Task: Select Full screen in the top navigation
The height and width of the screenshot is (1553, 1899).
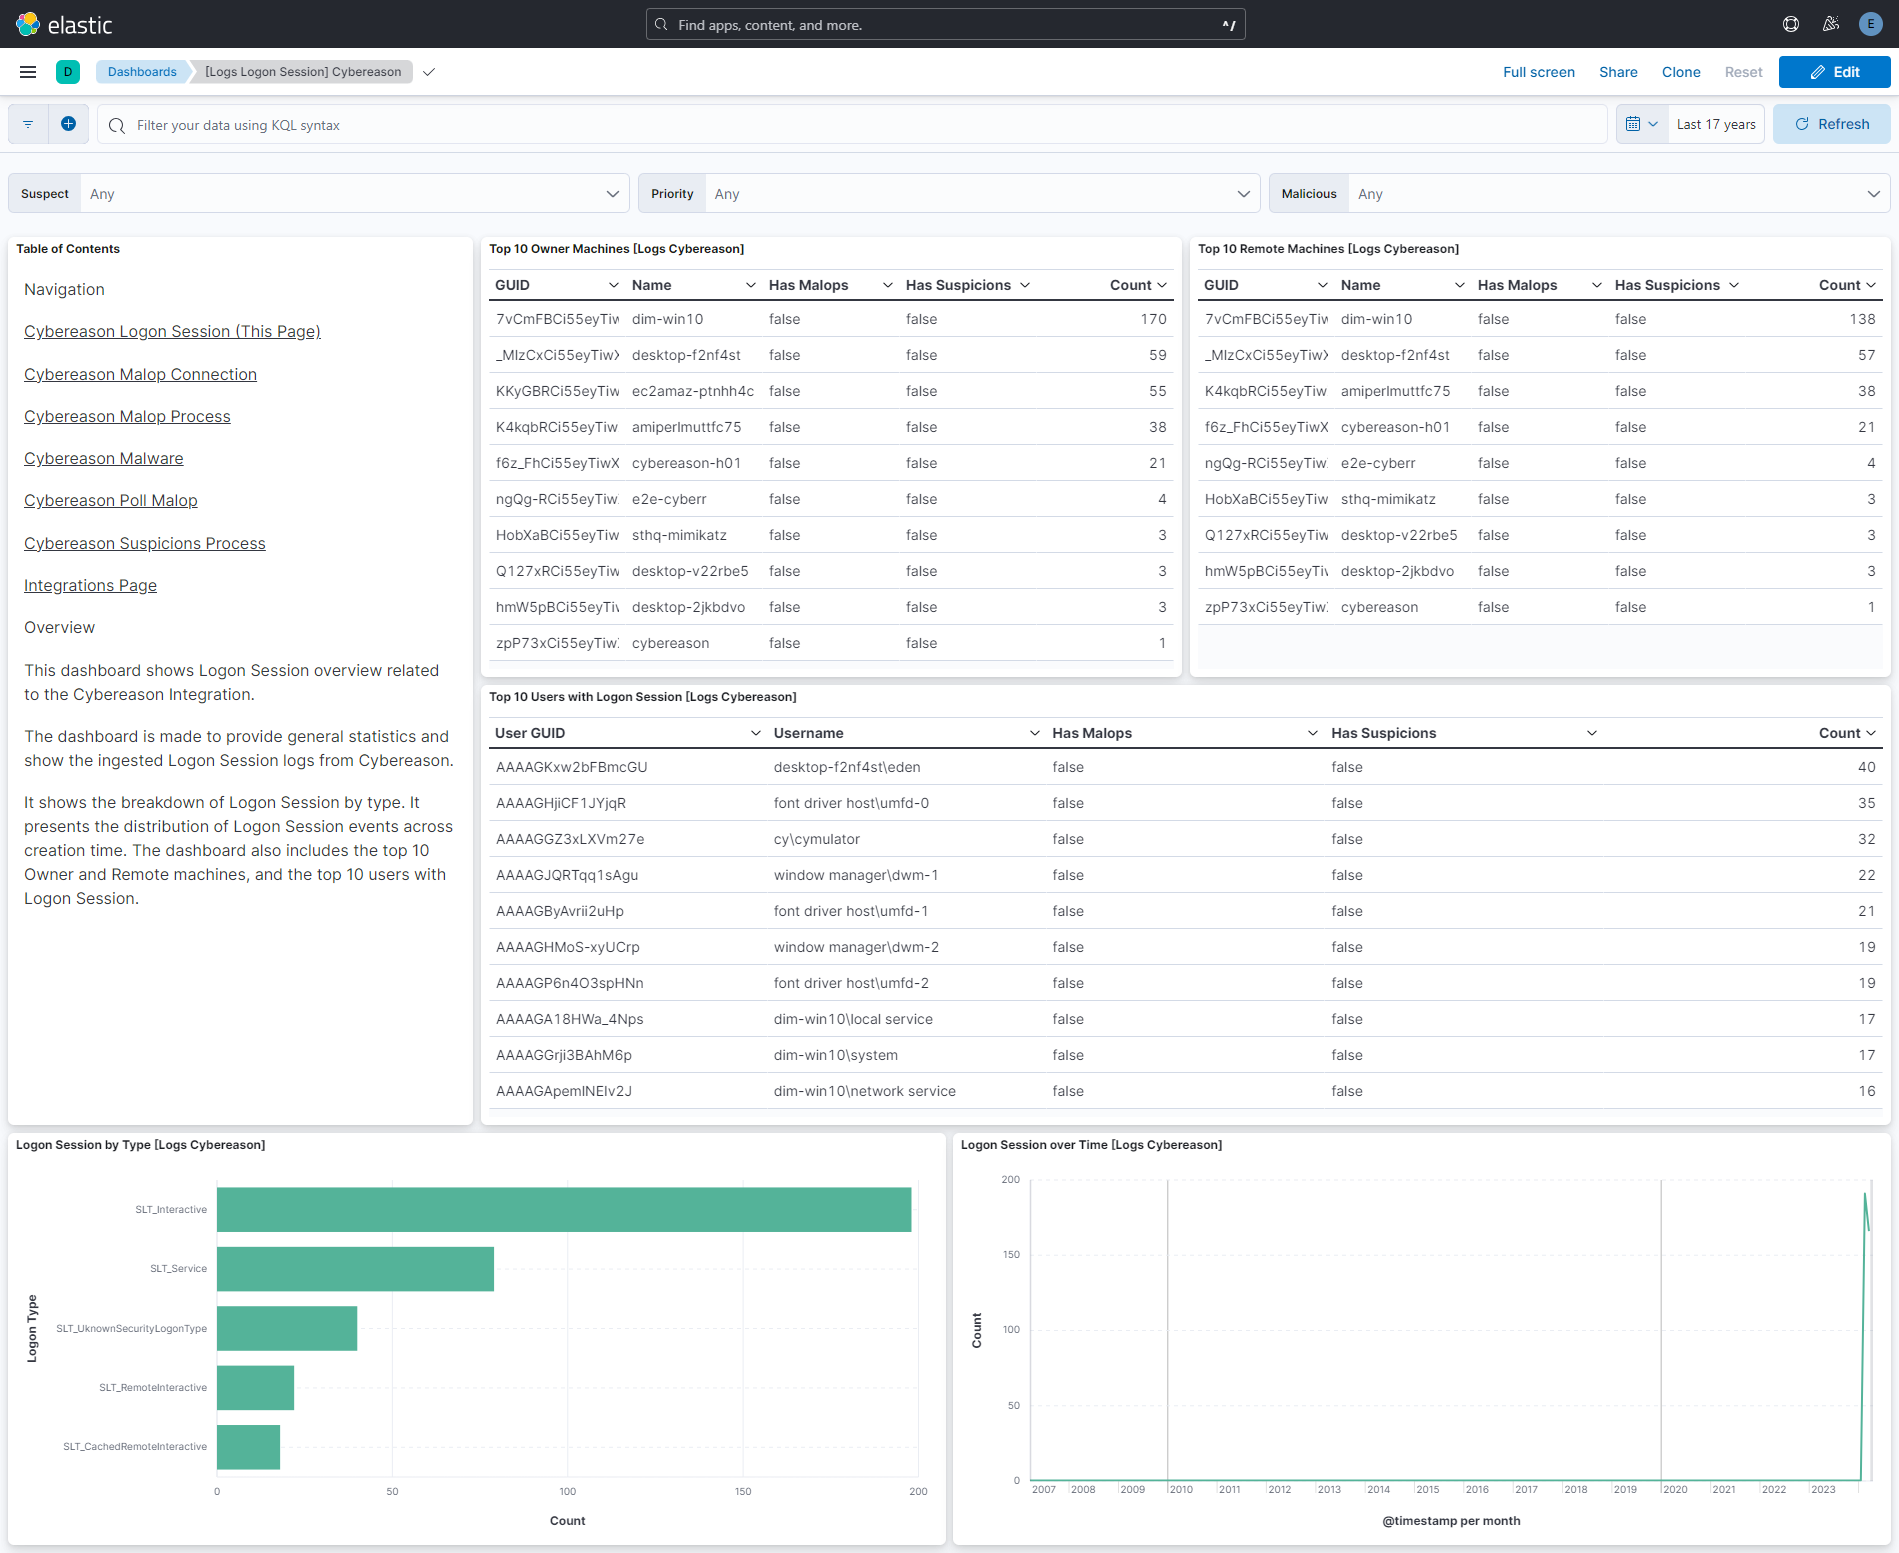Action: [x=1538, y=71]
